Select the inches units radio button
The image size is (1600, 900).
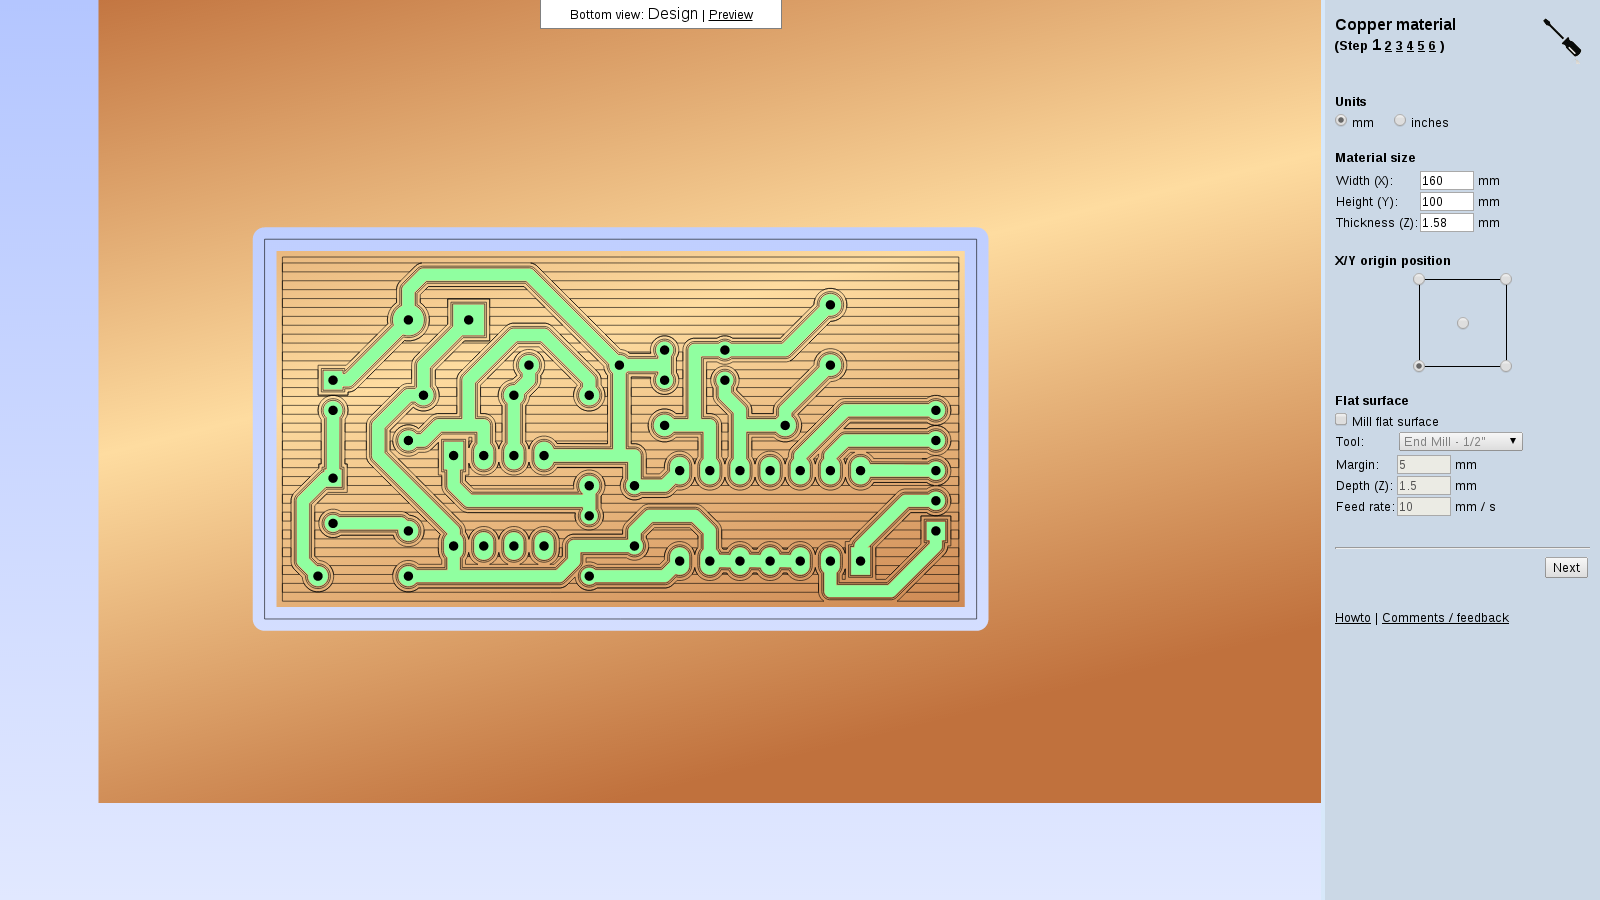1400,120
